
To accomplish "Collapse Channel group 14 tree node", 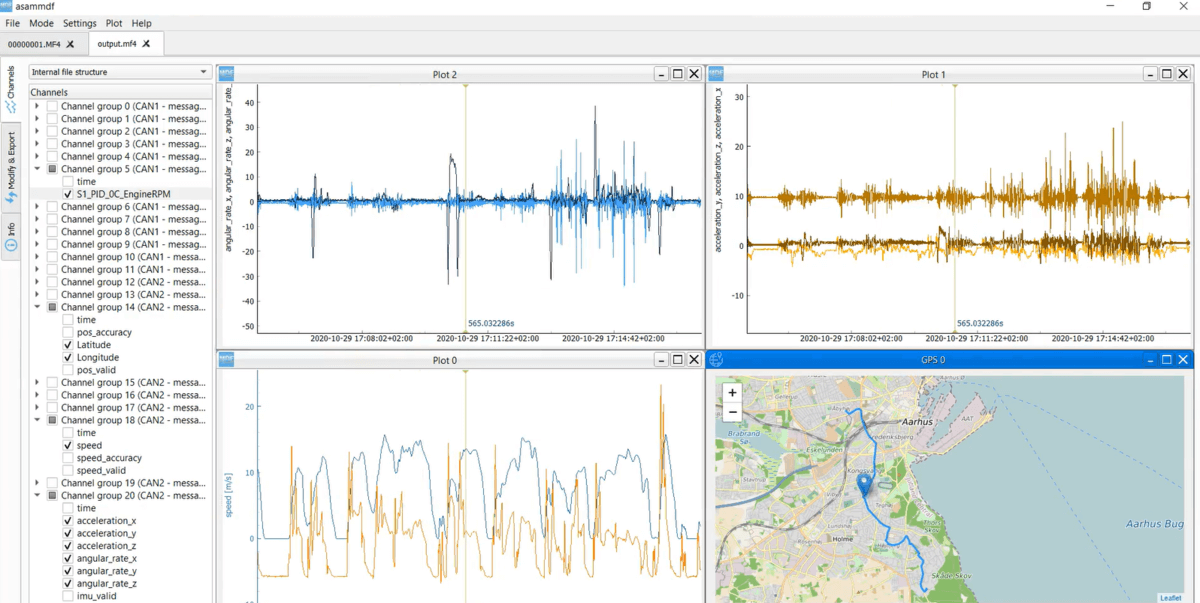I will (x=37, y=307).
